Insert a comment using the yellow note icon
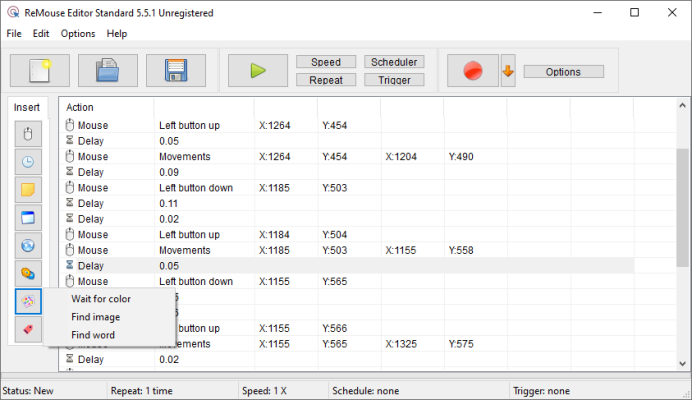 point(28,190)
